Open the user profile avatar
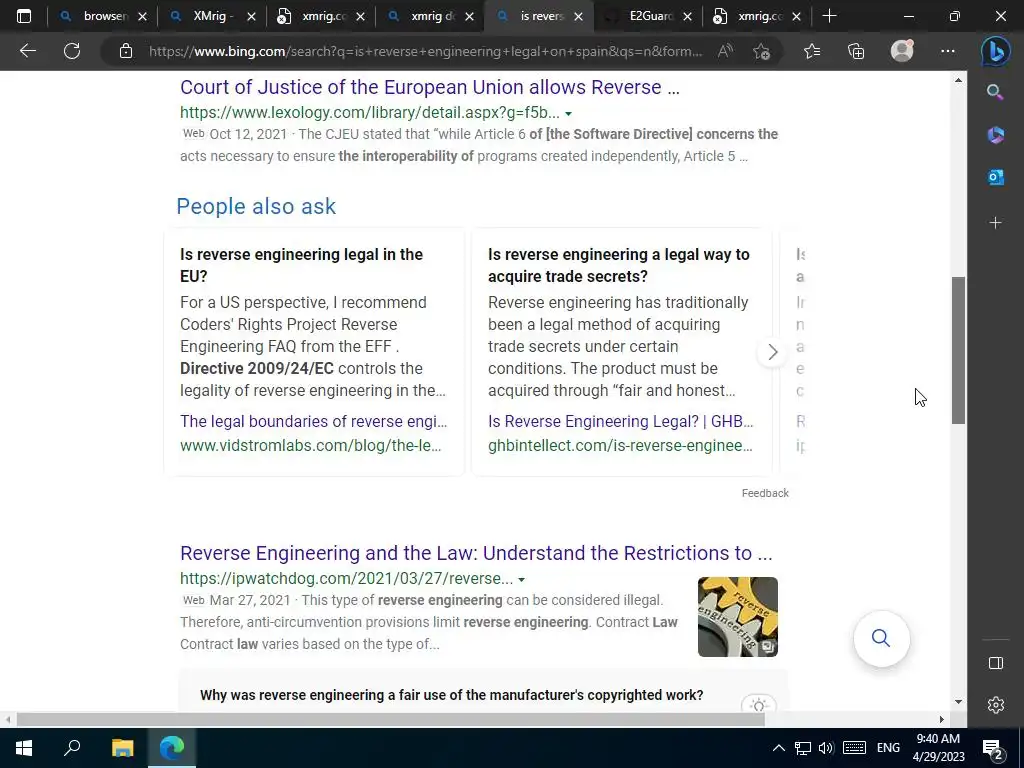This screenshot has height=768, width=1024. [x=902, y=51]
